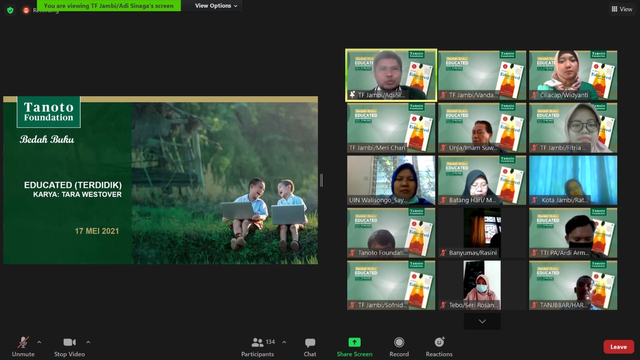The height and width of the screenshot is (360, 640).
Task: Open the View Options dropdown
Action: 216,6
